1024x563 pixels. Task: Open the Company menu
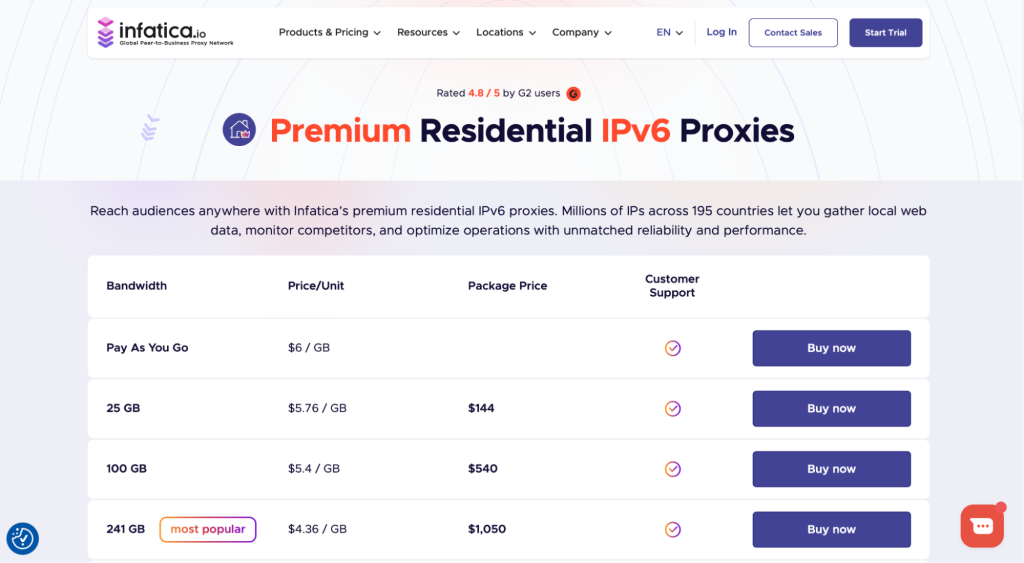[581, 33]
